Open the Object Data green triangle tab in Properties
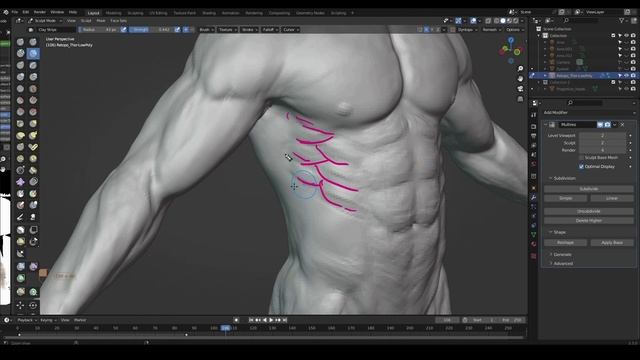 533,235
